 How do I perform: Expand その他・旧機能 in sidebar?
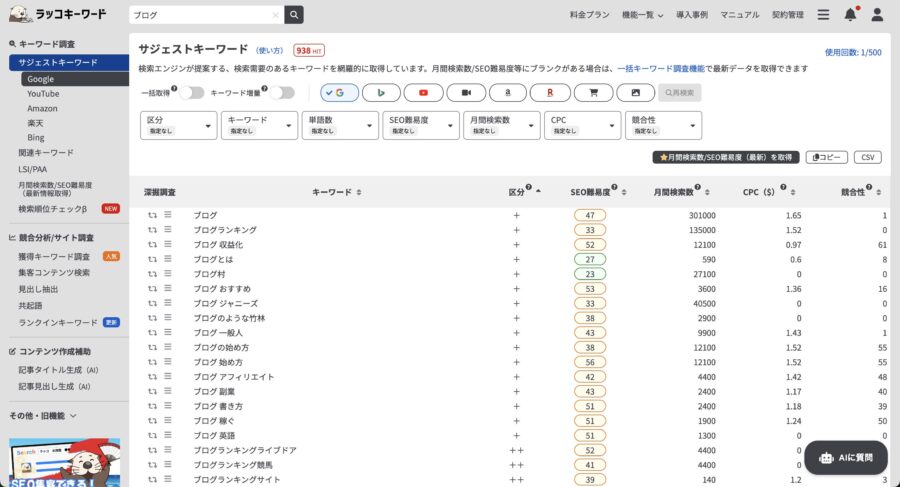[x=42, y=415]
